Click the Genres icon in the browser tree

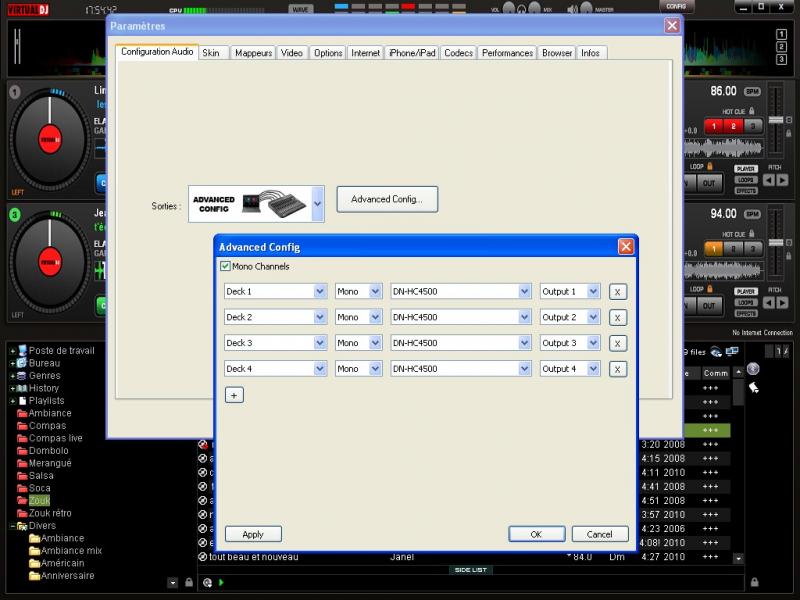click(21, 375)
